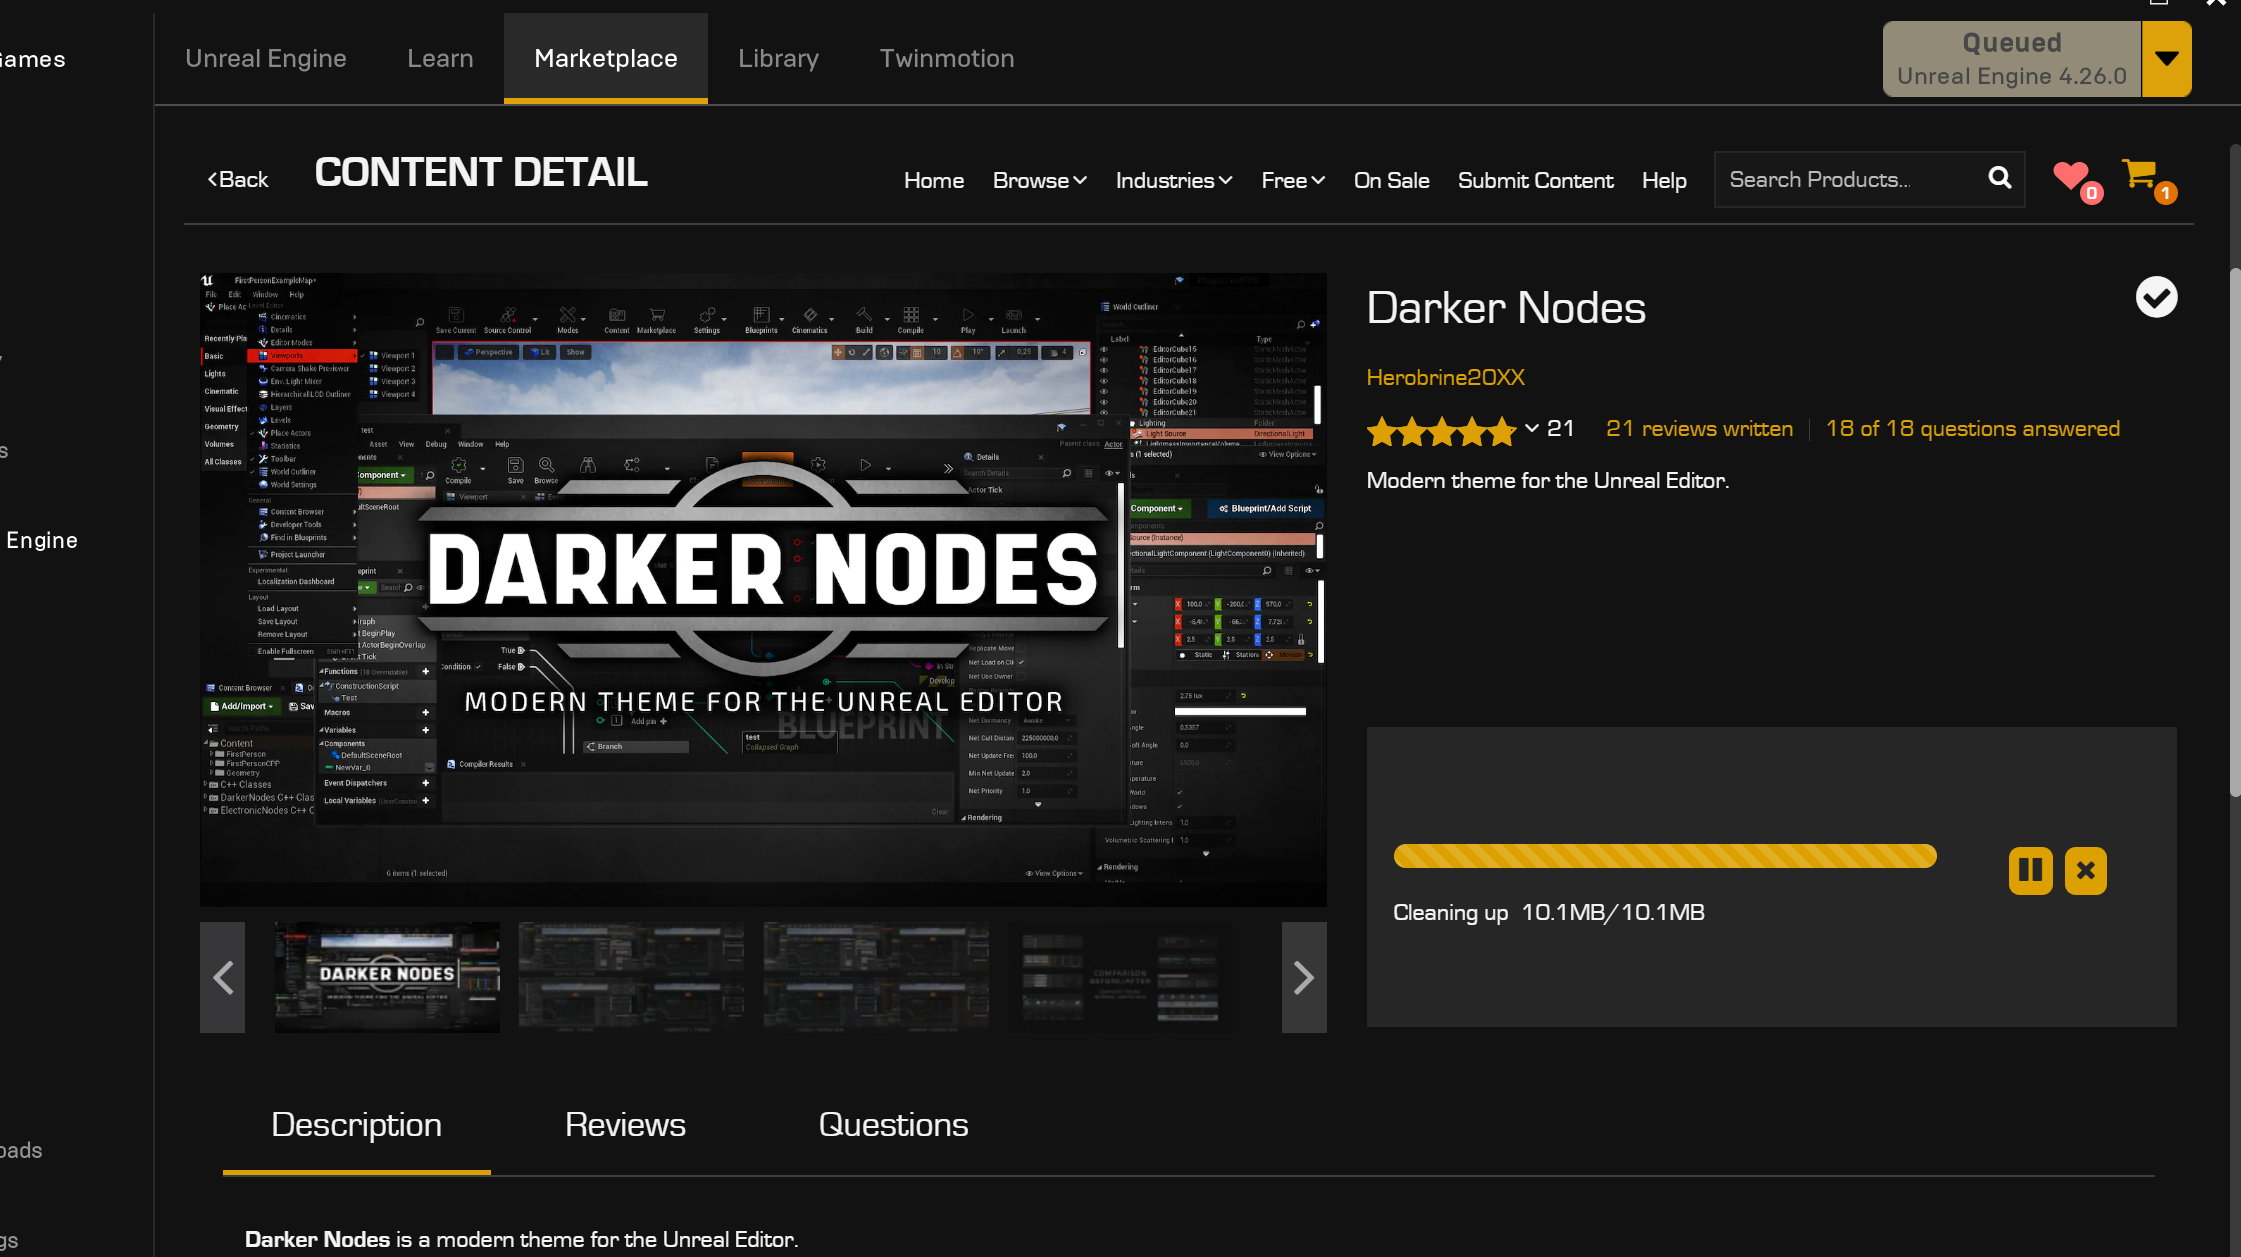The image size is (2241, 1257).
Task: Expand the Queued engine dropdown arrow
Action: [x=2166, y=59]
